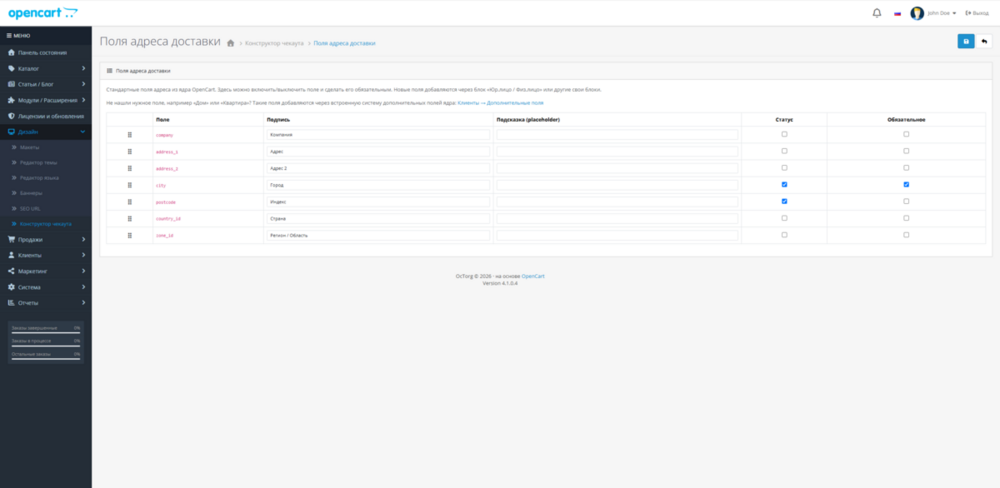Grab the drag handle for company row
Viewport: 1000px width, 488px height.
point(129,135)
